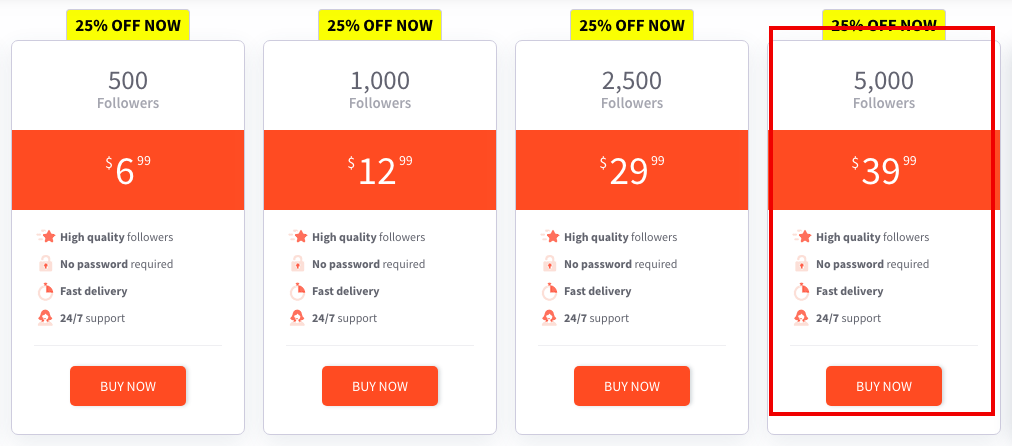Click padlock icon in 1,000 followers card
The height and width of the screenshot is (446, 1012).
coord(297,263)
